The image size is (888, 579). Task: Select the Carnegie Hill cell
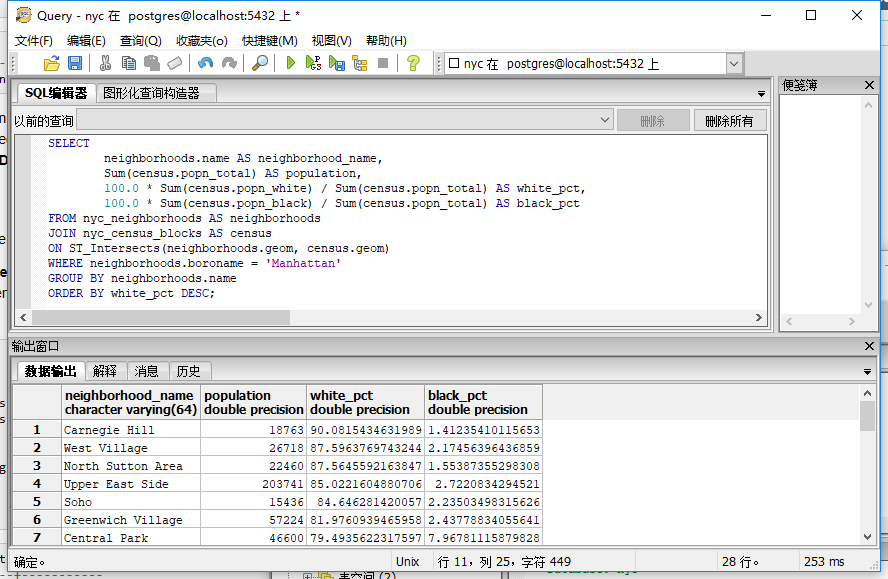pyautogui.click(x=131, y=429)
